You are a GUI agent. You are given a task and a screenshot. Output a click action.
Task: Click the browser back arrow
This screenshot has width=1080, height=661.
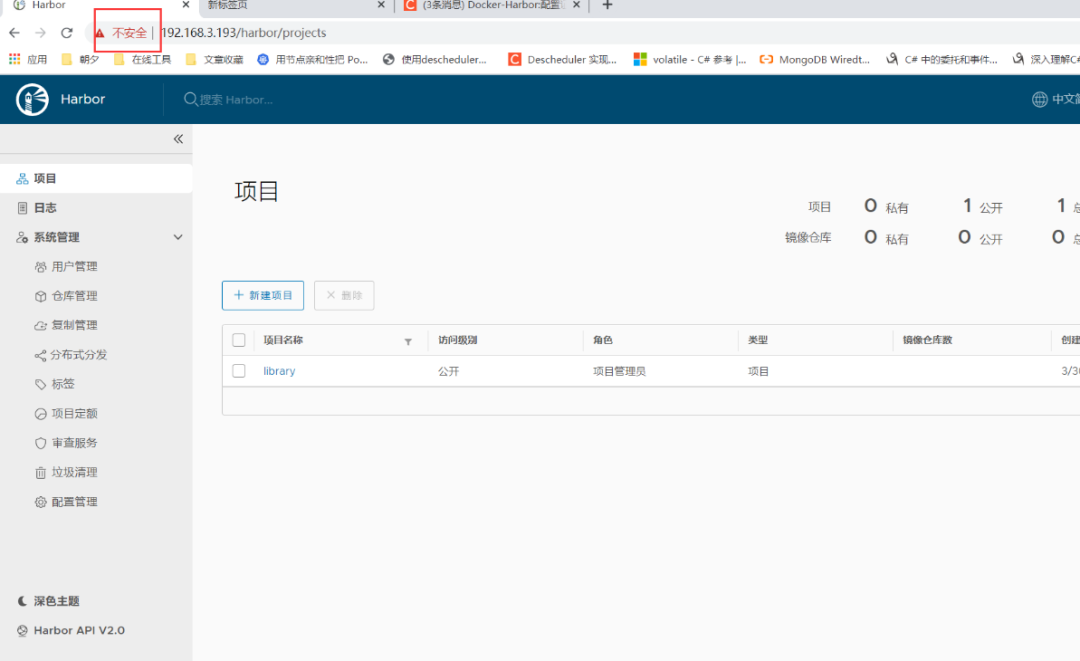[15, 33]
